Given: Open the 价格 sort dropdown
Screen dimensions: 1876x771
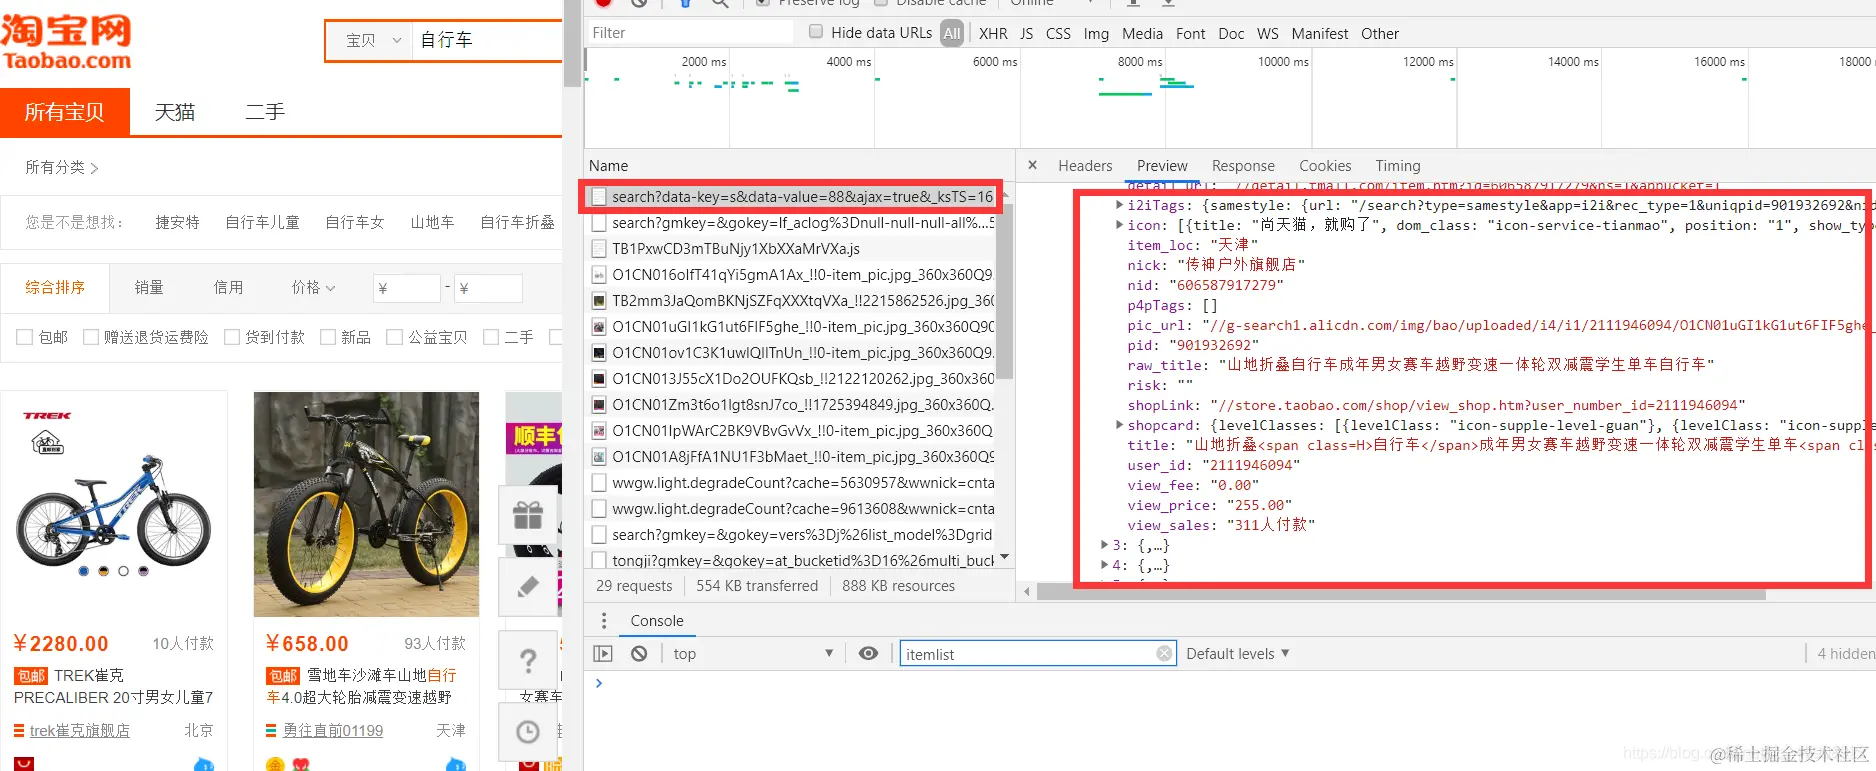Looking at the screenshot, I should point(313,288).
